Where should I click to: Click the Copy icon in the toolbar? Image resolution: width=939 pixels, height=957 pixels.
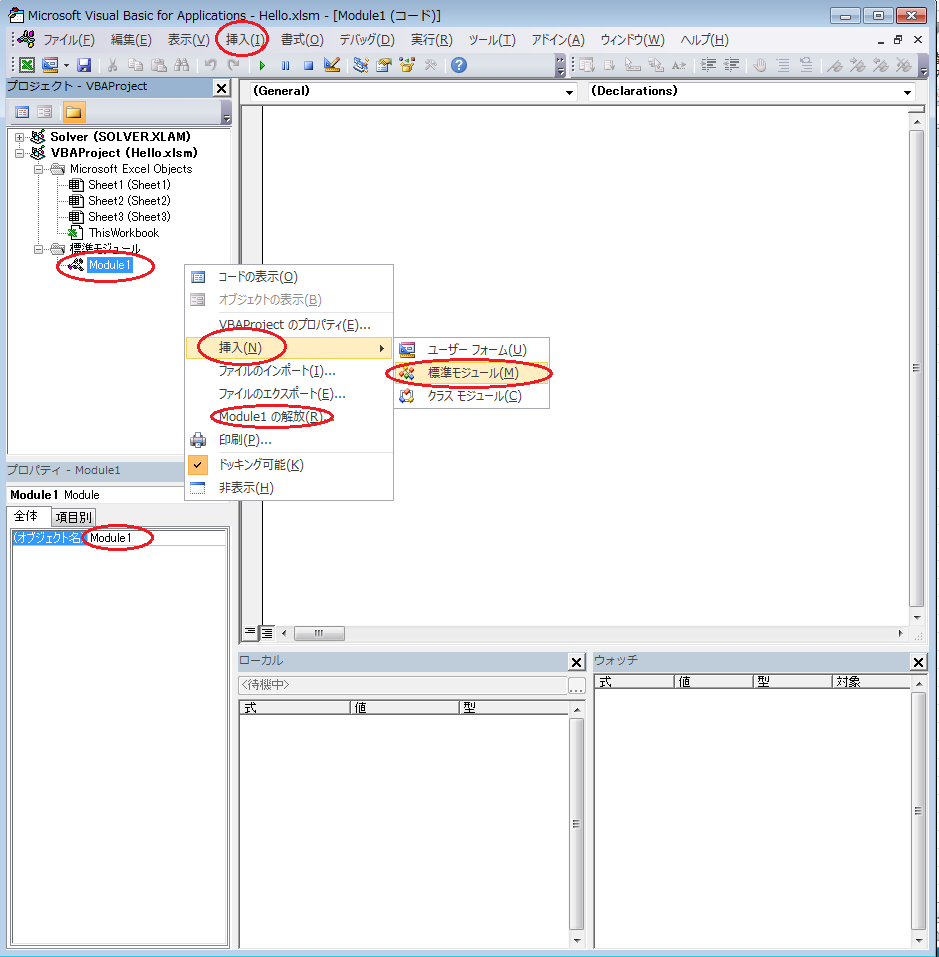(x=135, y=65)
